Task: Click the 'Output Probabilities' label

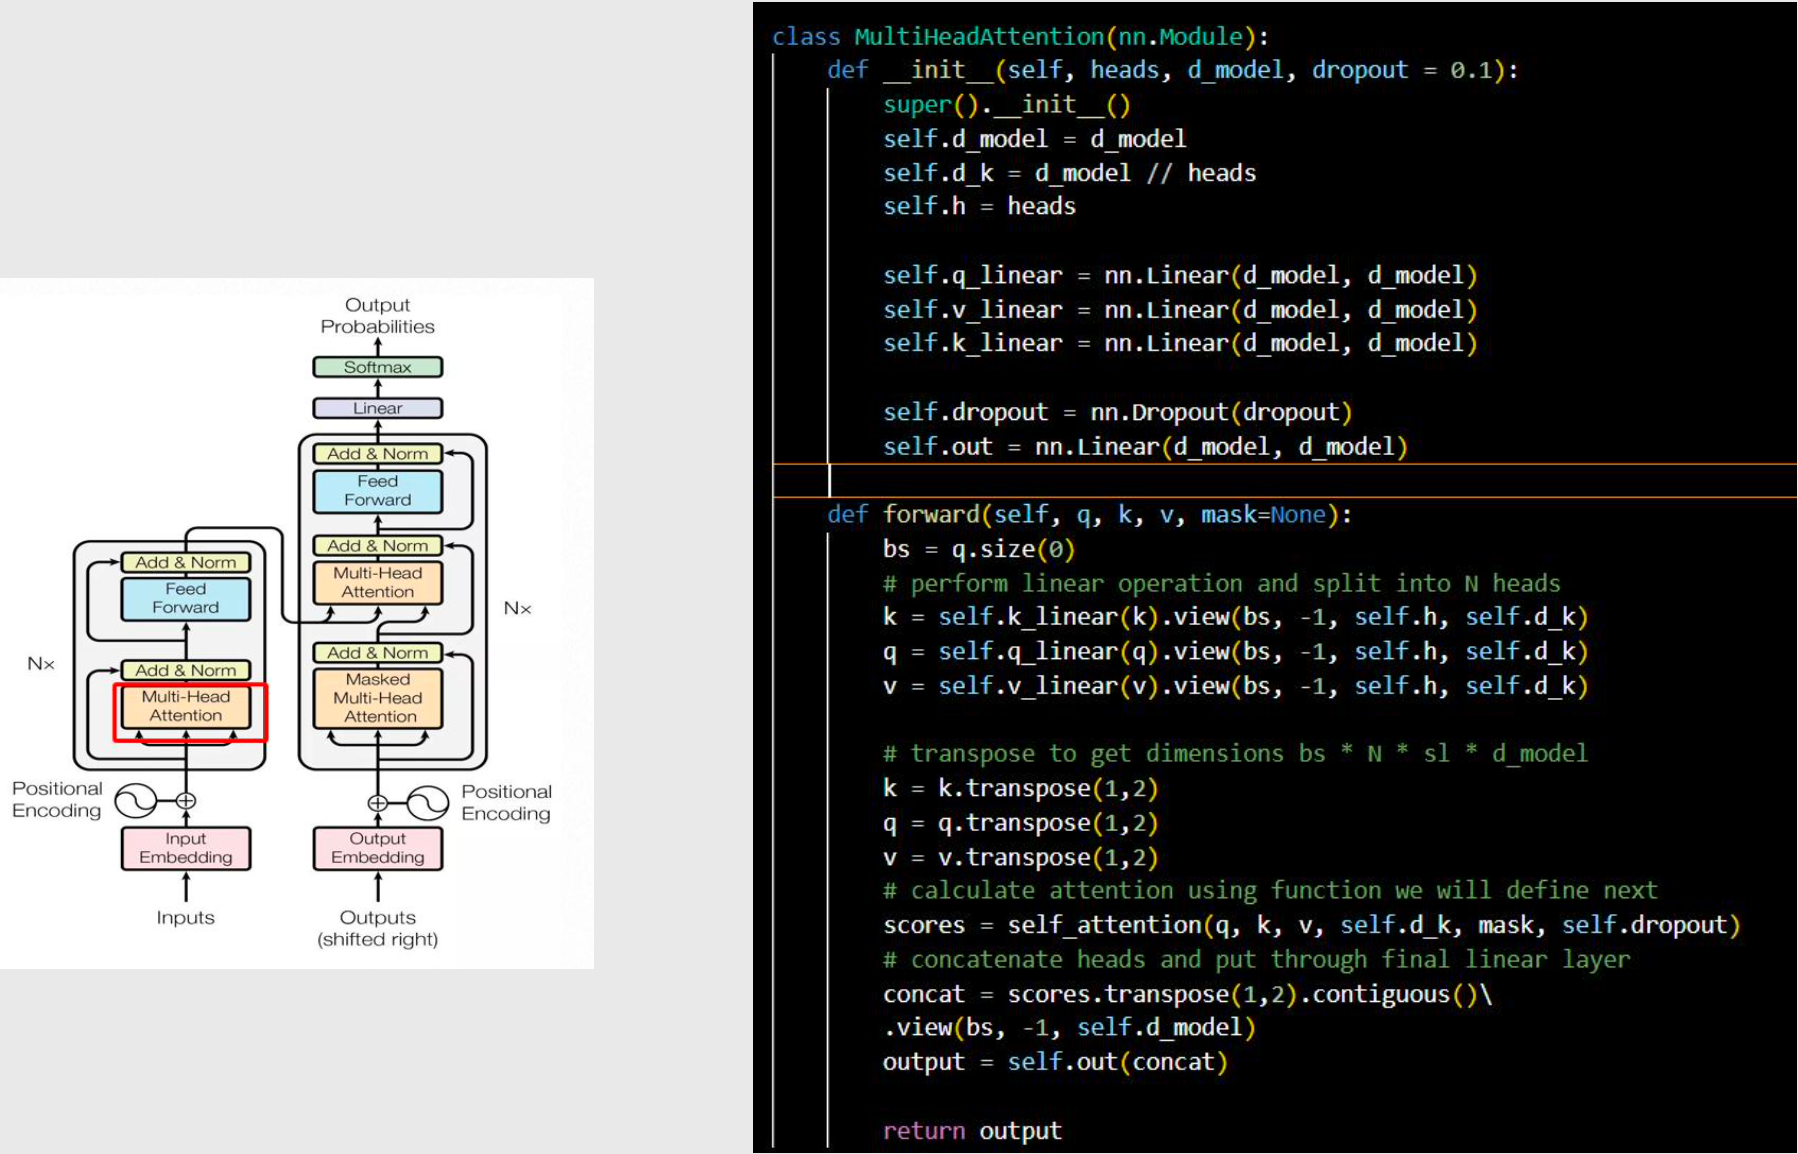Action: 378,316
